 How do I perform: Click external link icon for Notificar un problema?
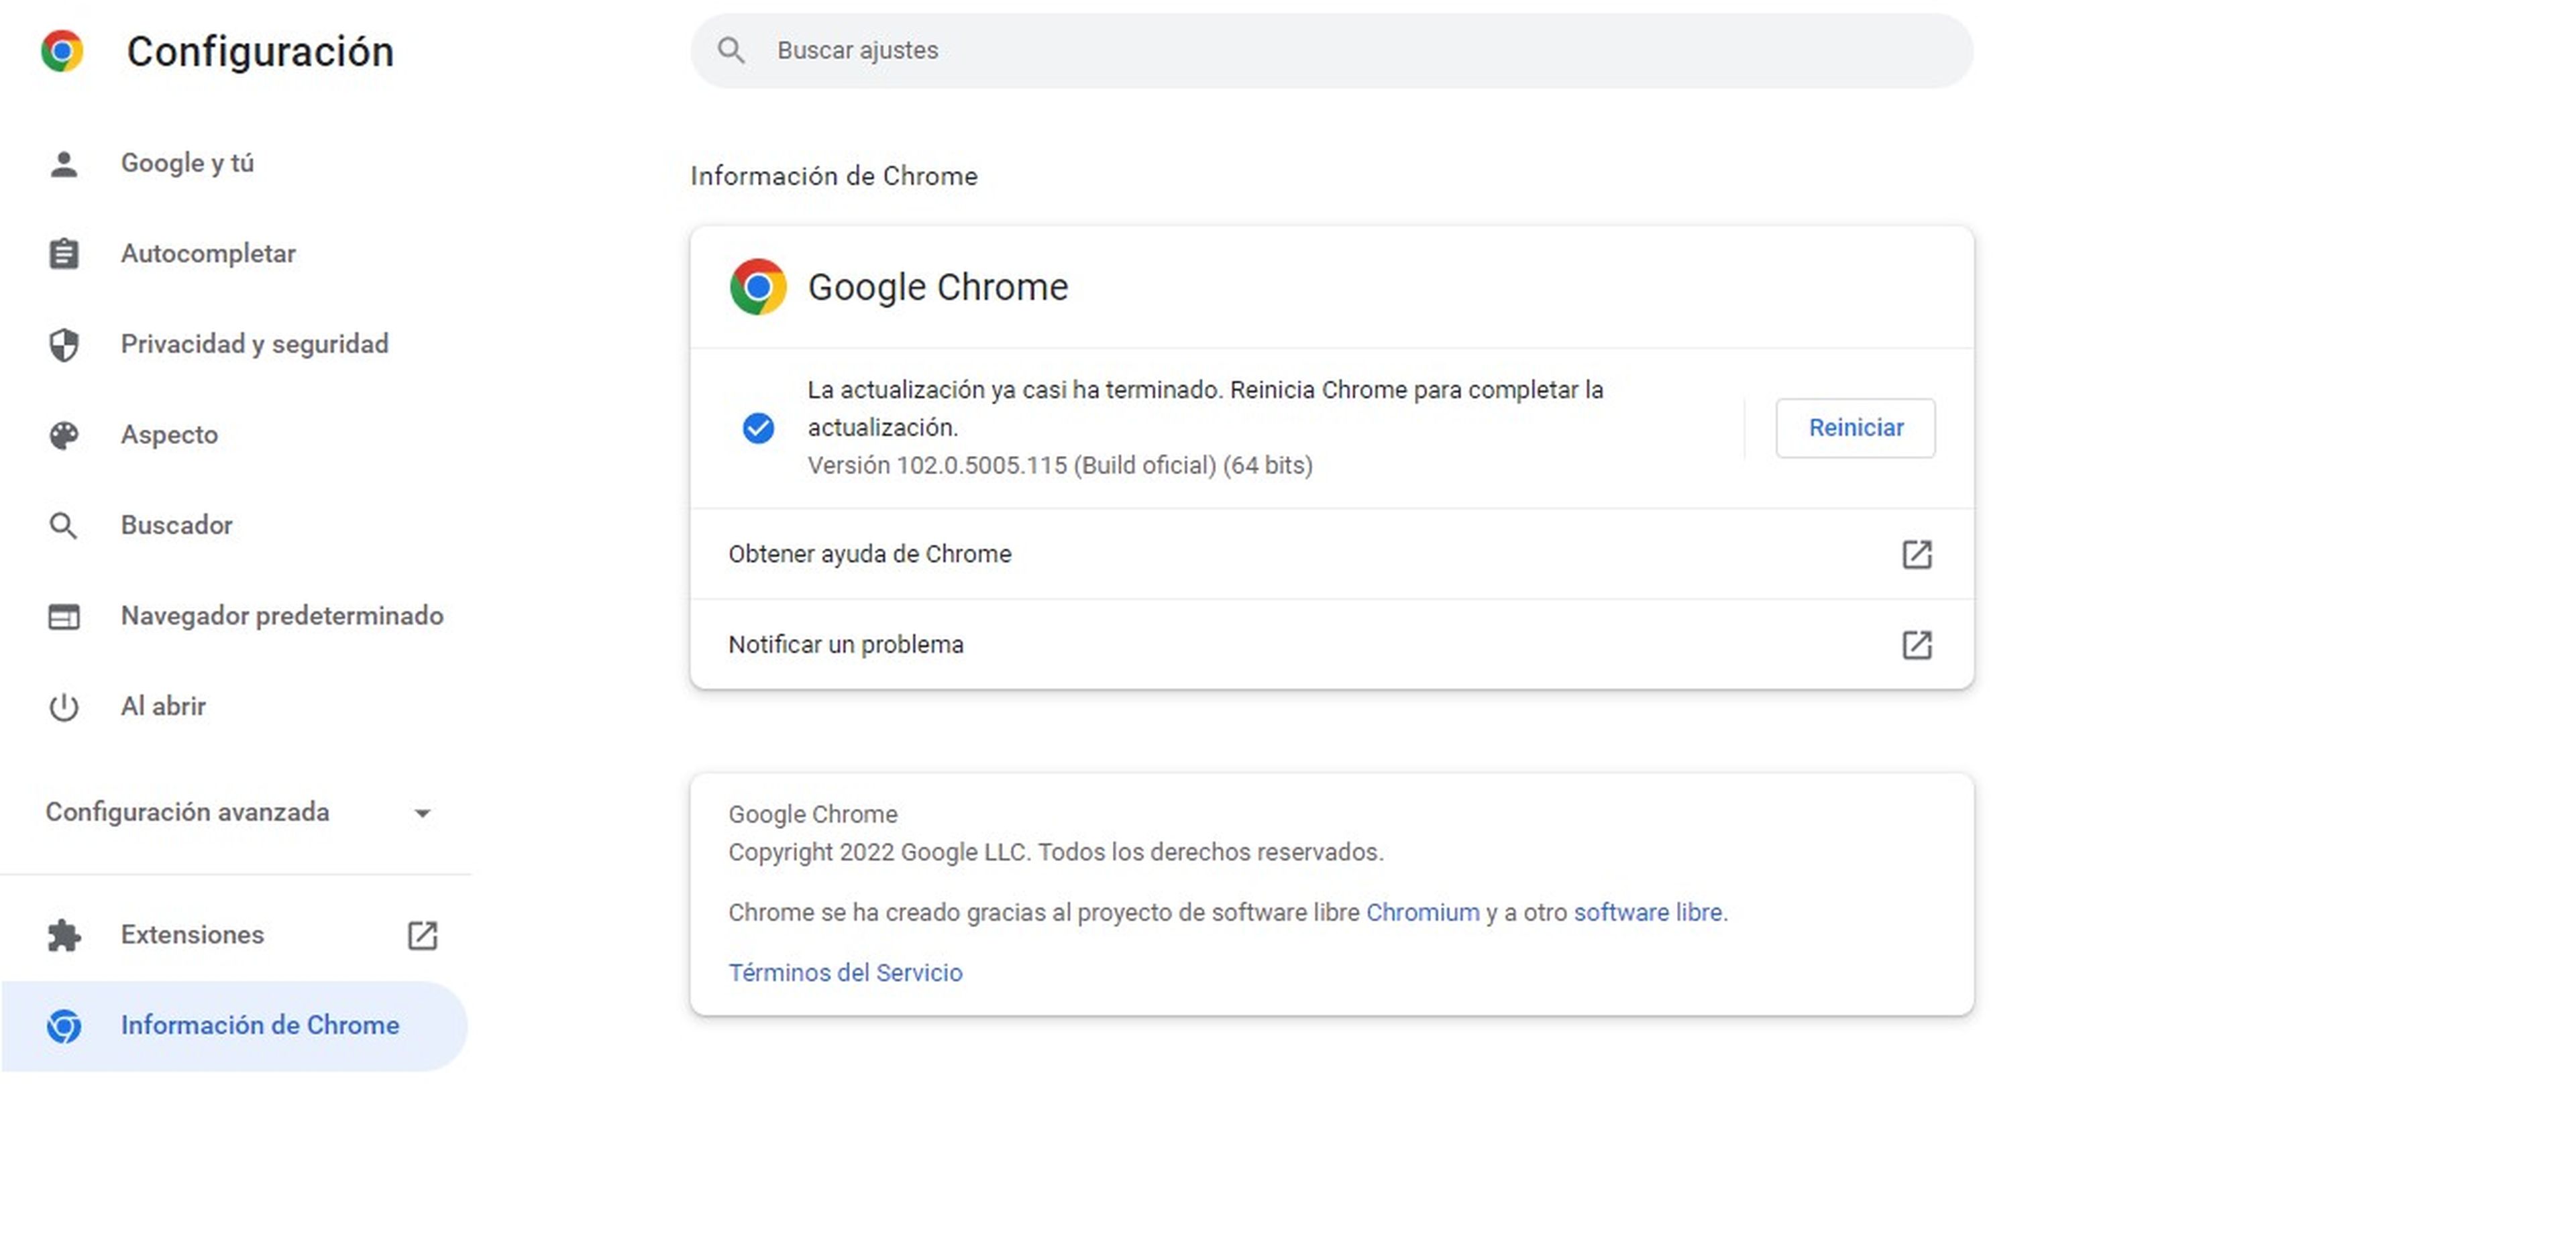point(1916,645)
